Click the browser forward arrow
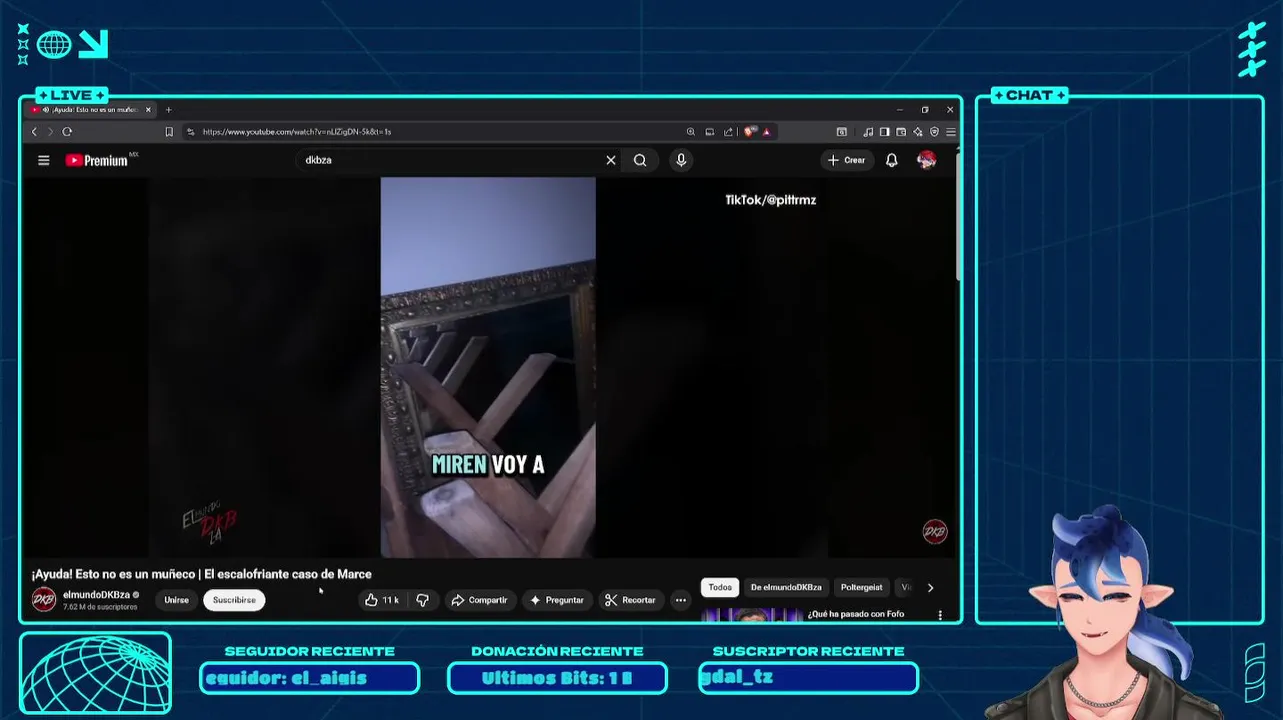 click(50, 132)
